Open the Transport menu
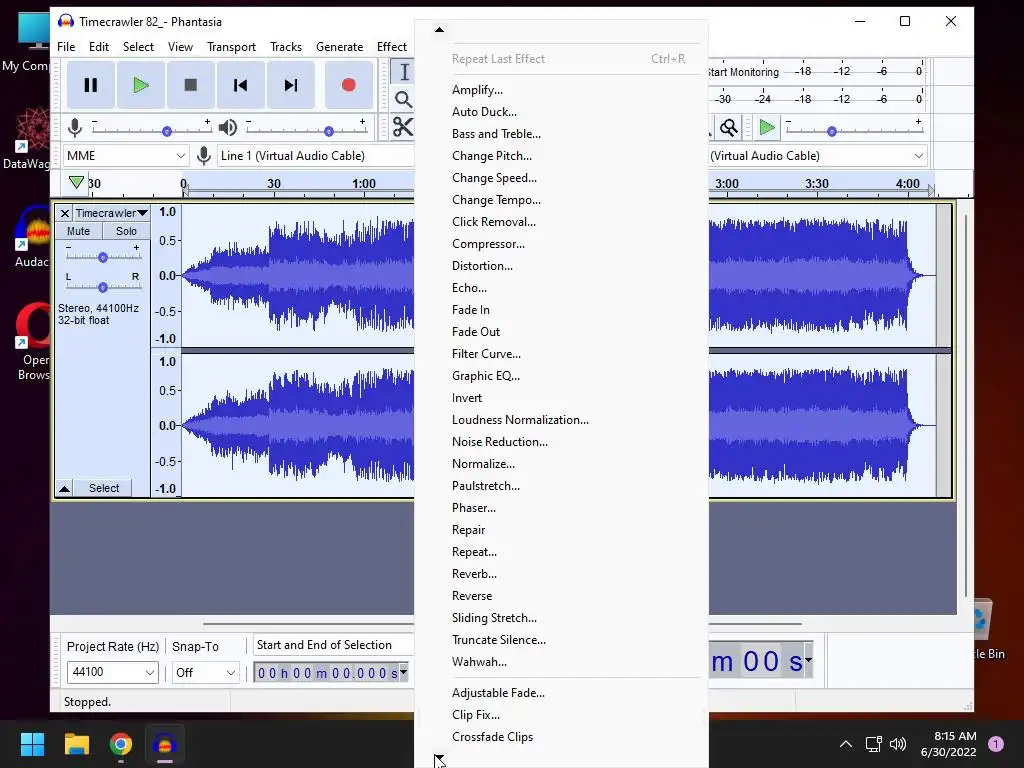The height and width of the screenshot is (768, 1024). pyautogui.click(x=231, y=47)
